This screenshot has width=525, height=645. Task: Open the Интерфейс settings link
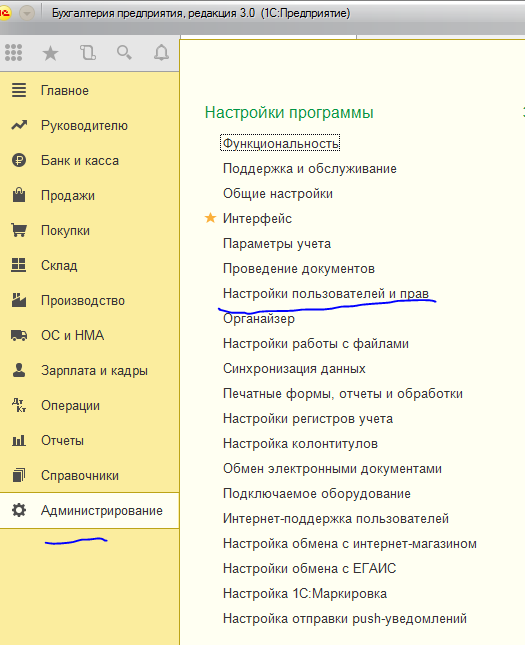coord(257,218)
